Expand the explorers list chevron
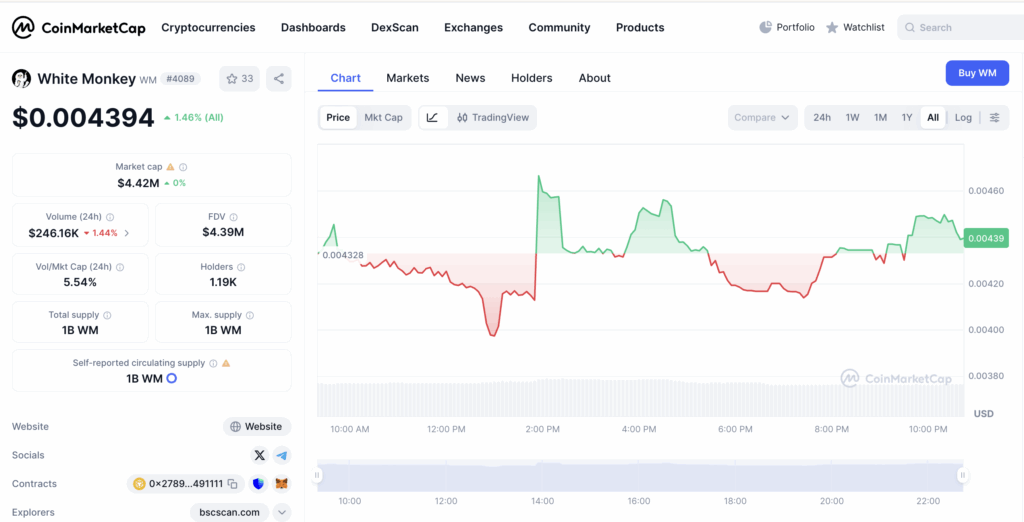 tap(282, 512)
